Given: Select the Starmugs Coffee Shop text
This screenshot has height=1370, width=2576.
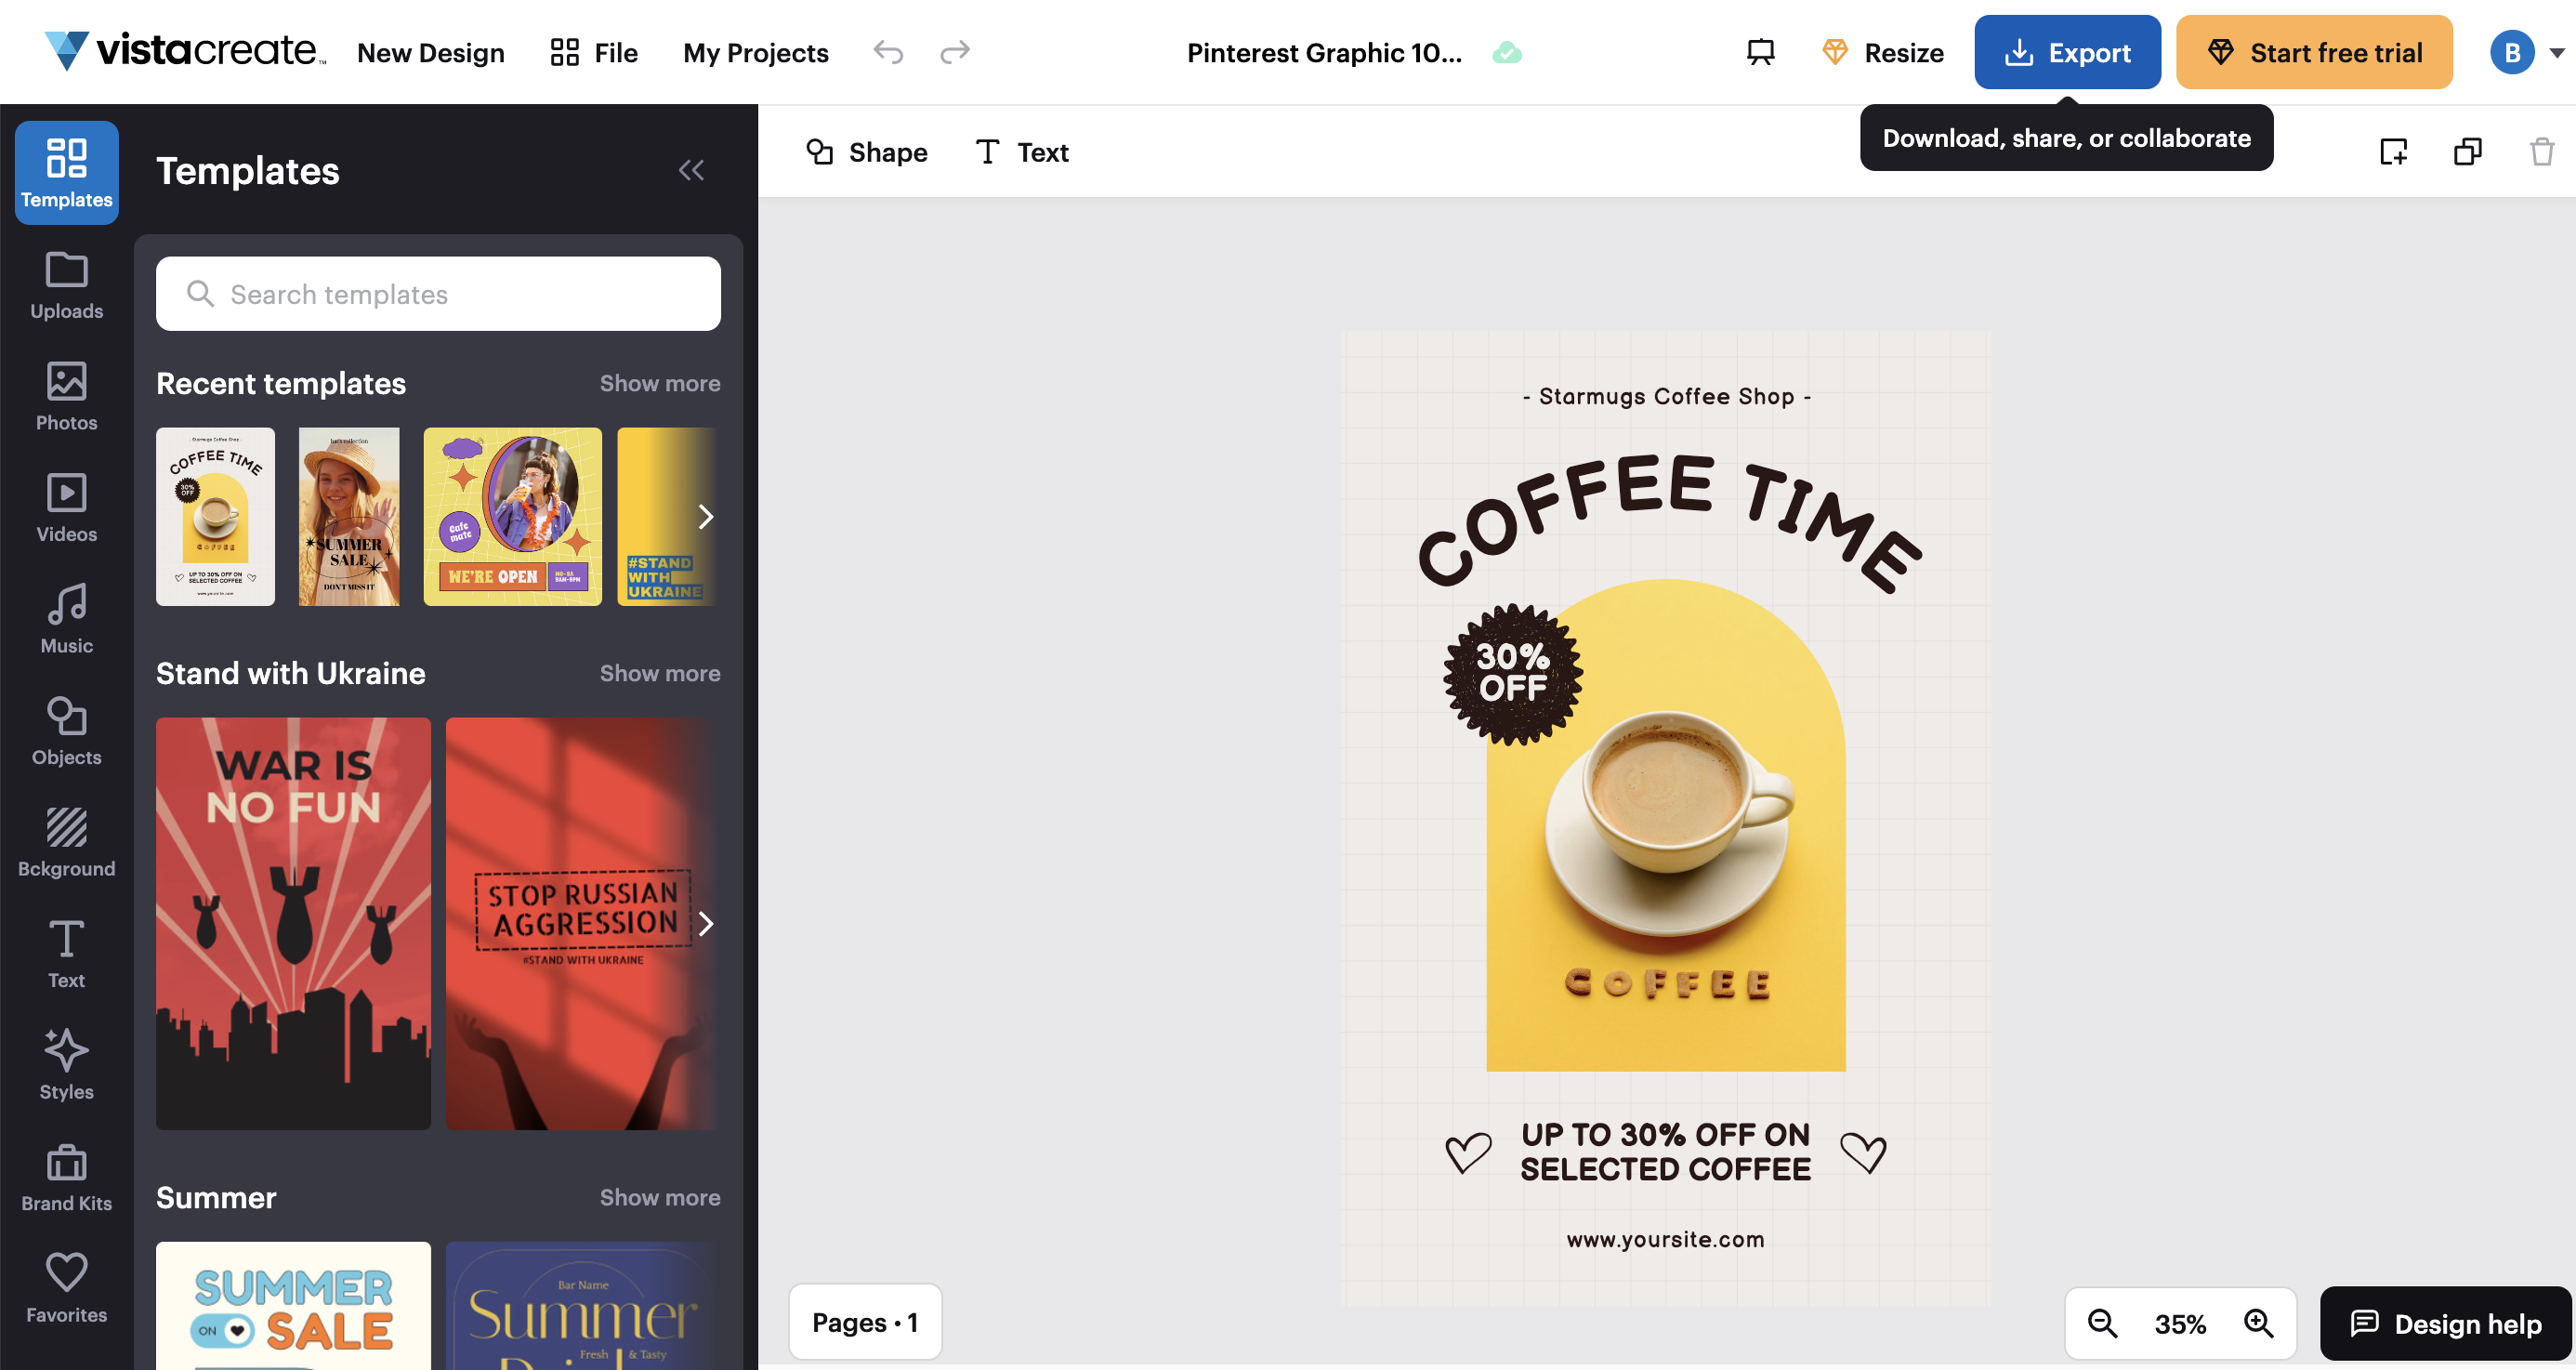Looking at the screenshot, I should click(1667, 397).
